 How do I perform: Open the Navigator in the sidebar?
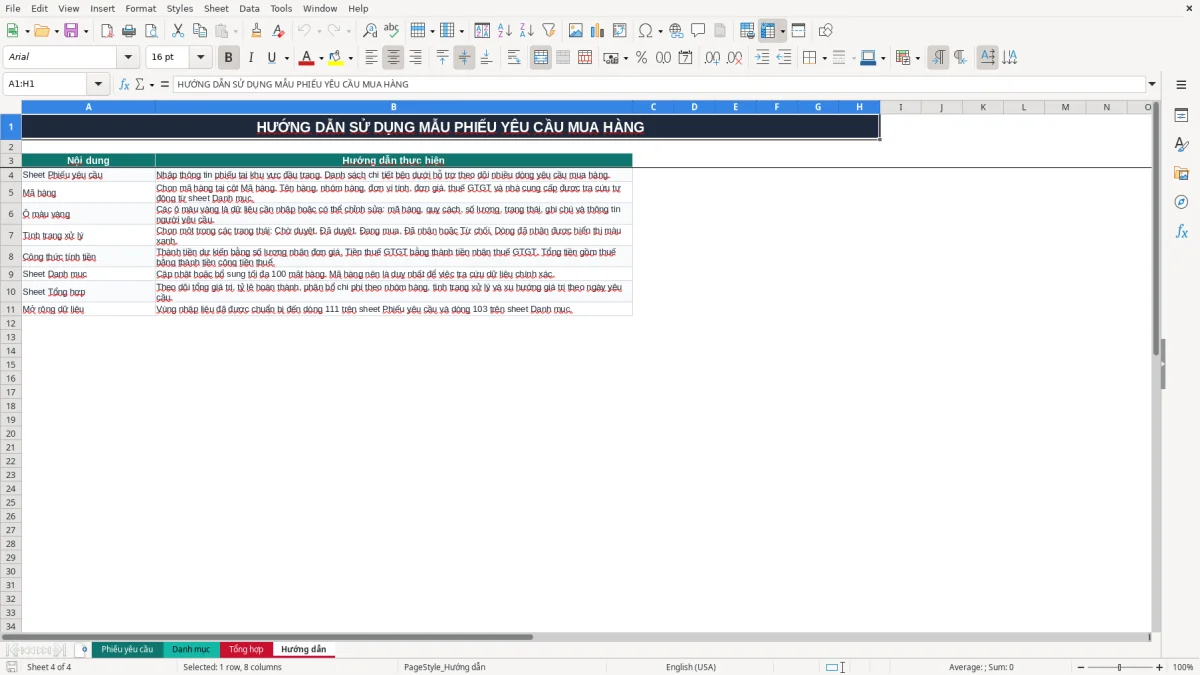click(x=1181, y=203)
